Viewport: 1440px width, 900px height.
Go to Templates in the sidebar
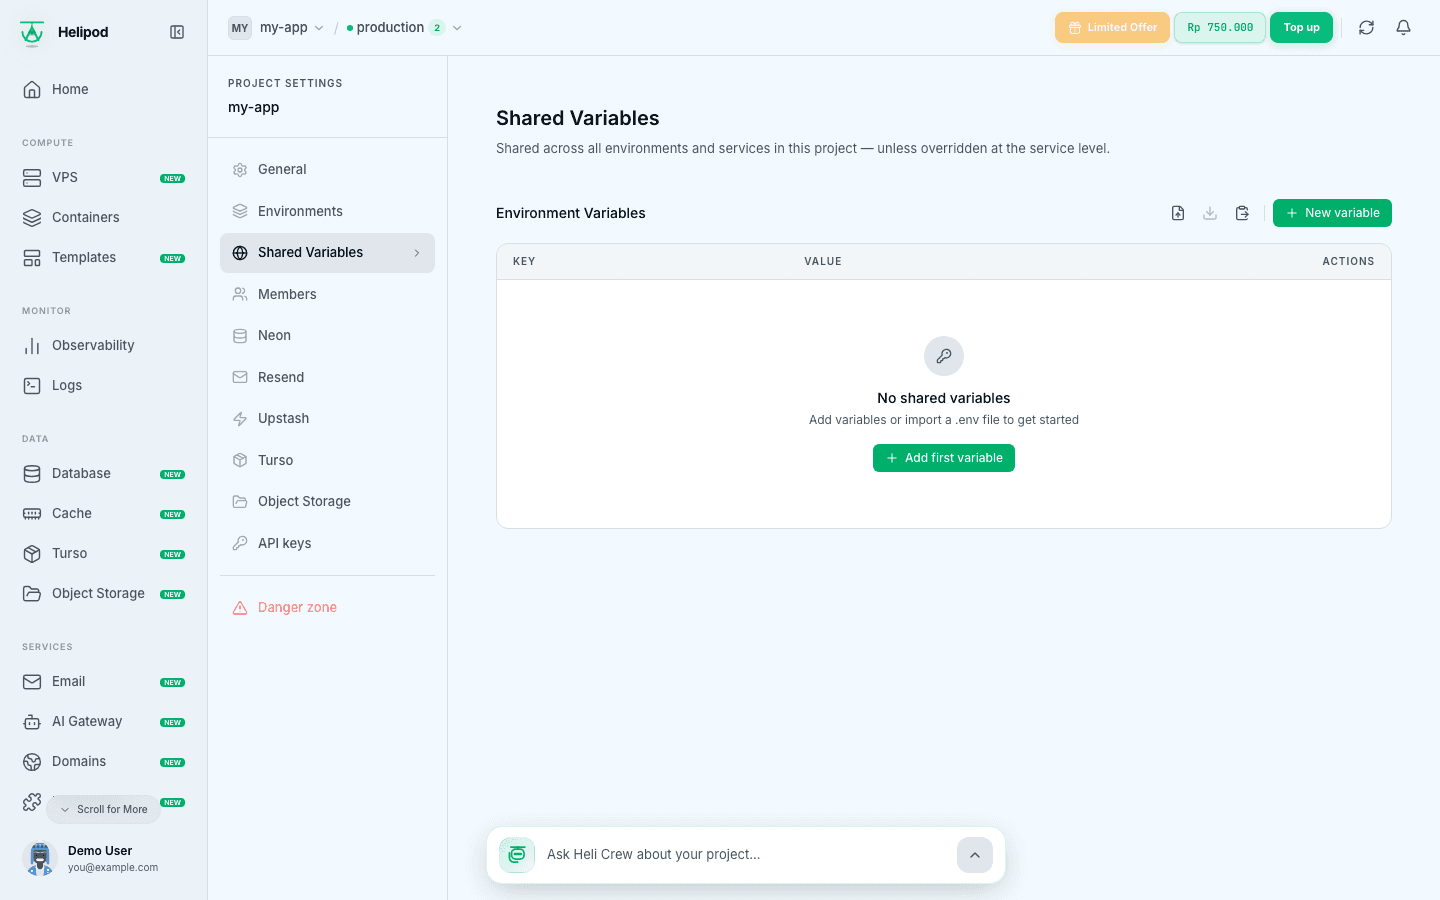coord(104,257)
